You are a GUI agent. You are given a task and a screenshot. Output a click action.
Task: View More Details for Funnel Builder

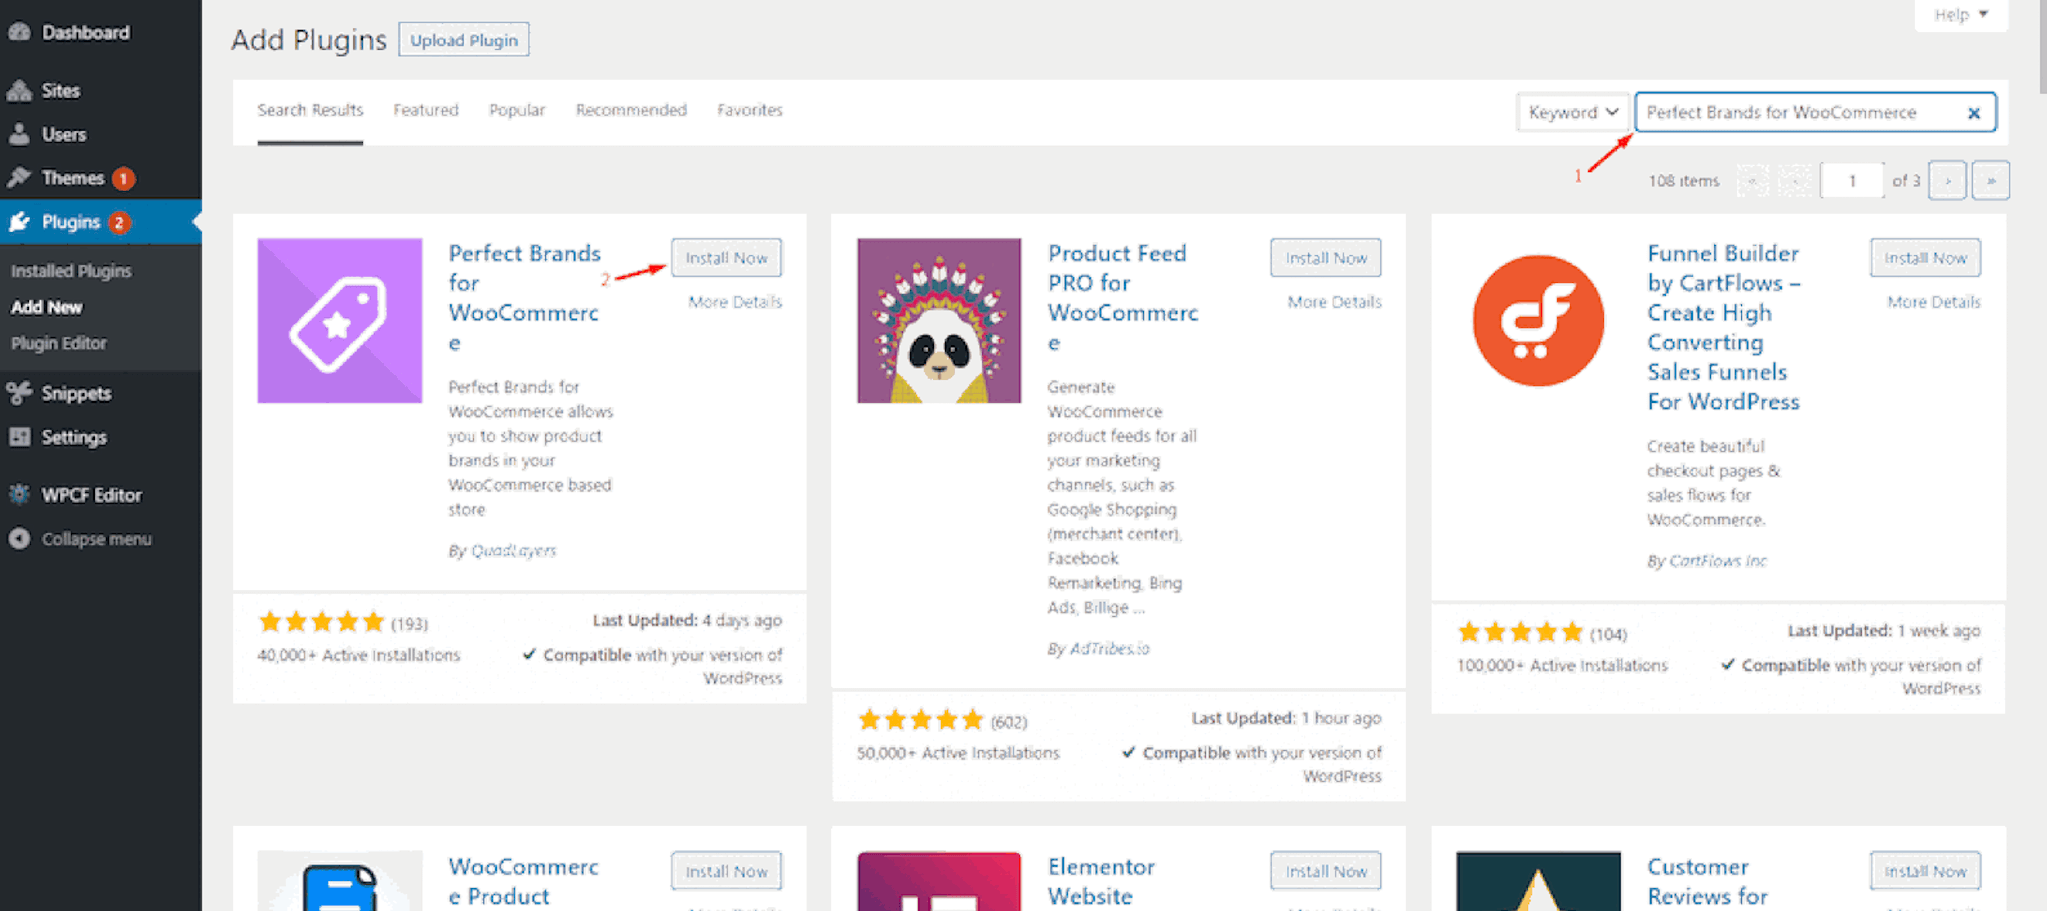point(1933,302)
